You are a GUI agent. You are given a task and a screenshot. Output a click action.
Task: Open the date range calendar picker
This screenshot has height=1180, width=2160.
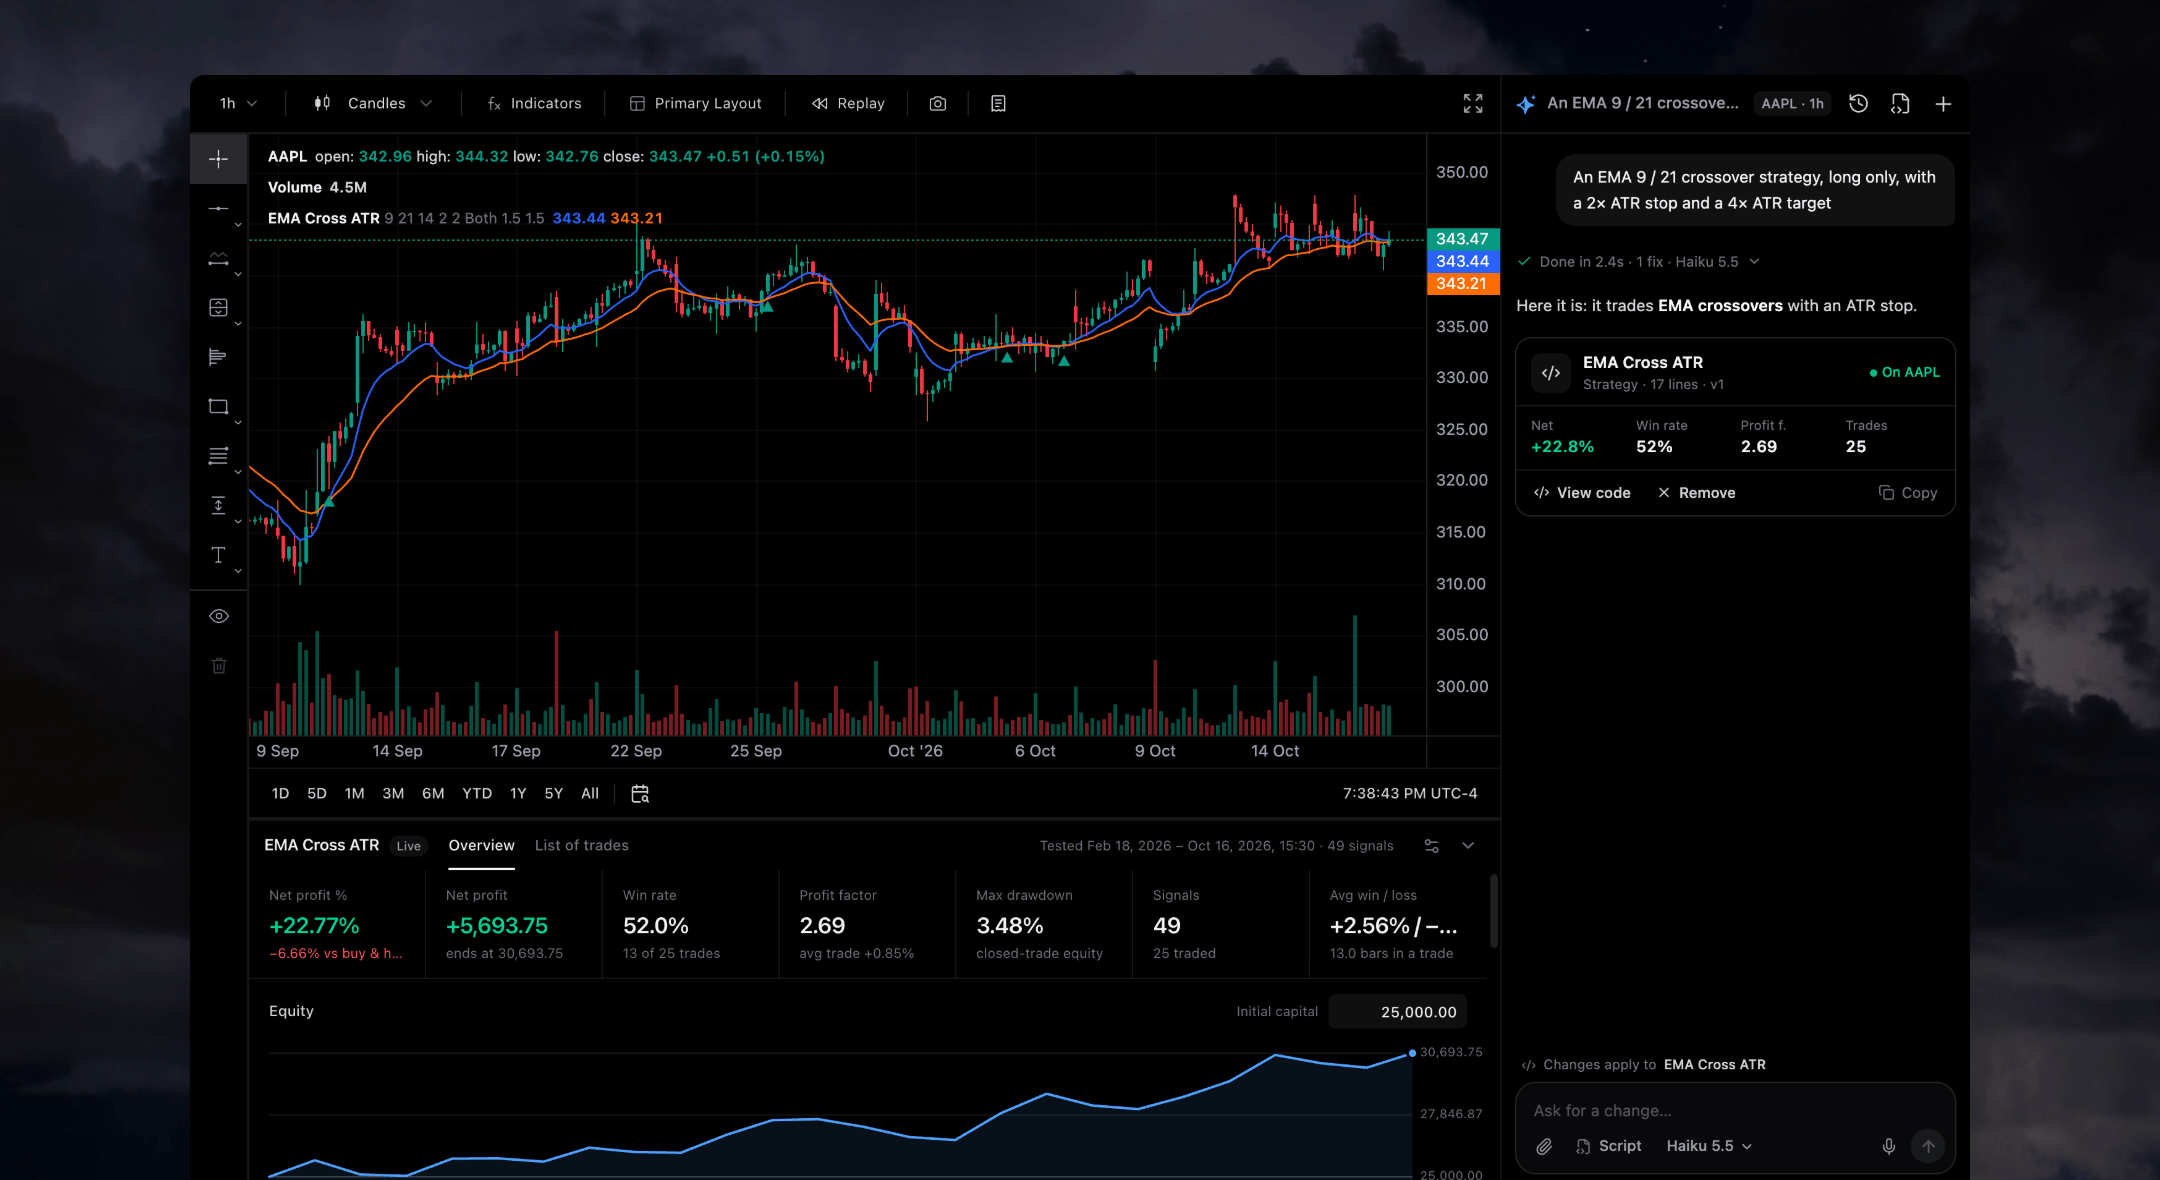[x=640, y=794]
